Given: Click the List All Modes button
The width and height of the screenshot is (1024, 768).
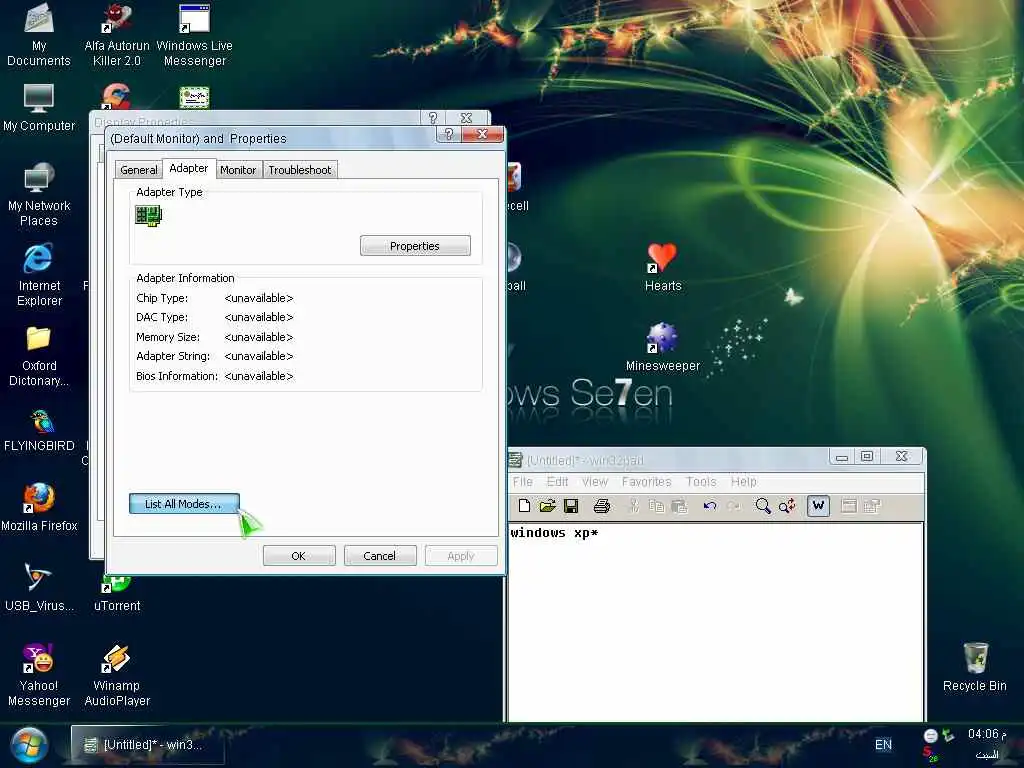Looking at the screenshot, I should (184, 504).
